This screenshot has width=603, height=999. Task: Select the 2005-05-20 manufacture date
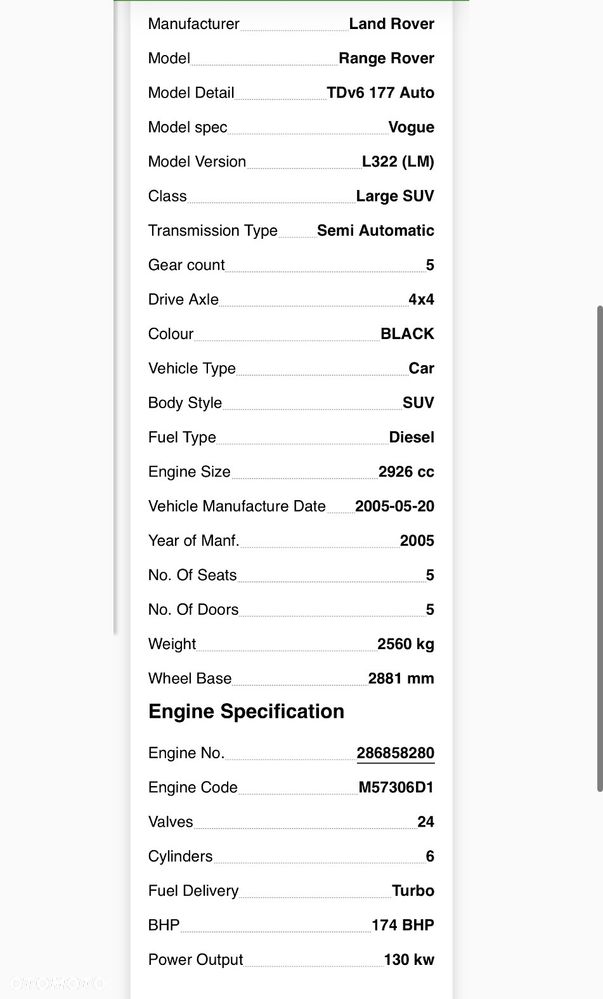tap(395, 506)
